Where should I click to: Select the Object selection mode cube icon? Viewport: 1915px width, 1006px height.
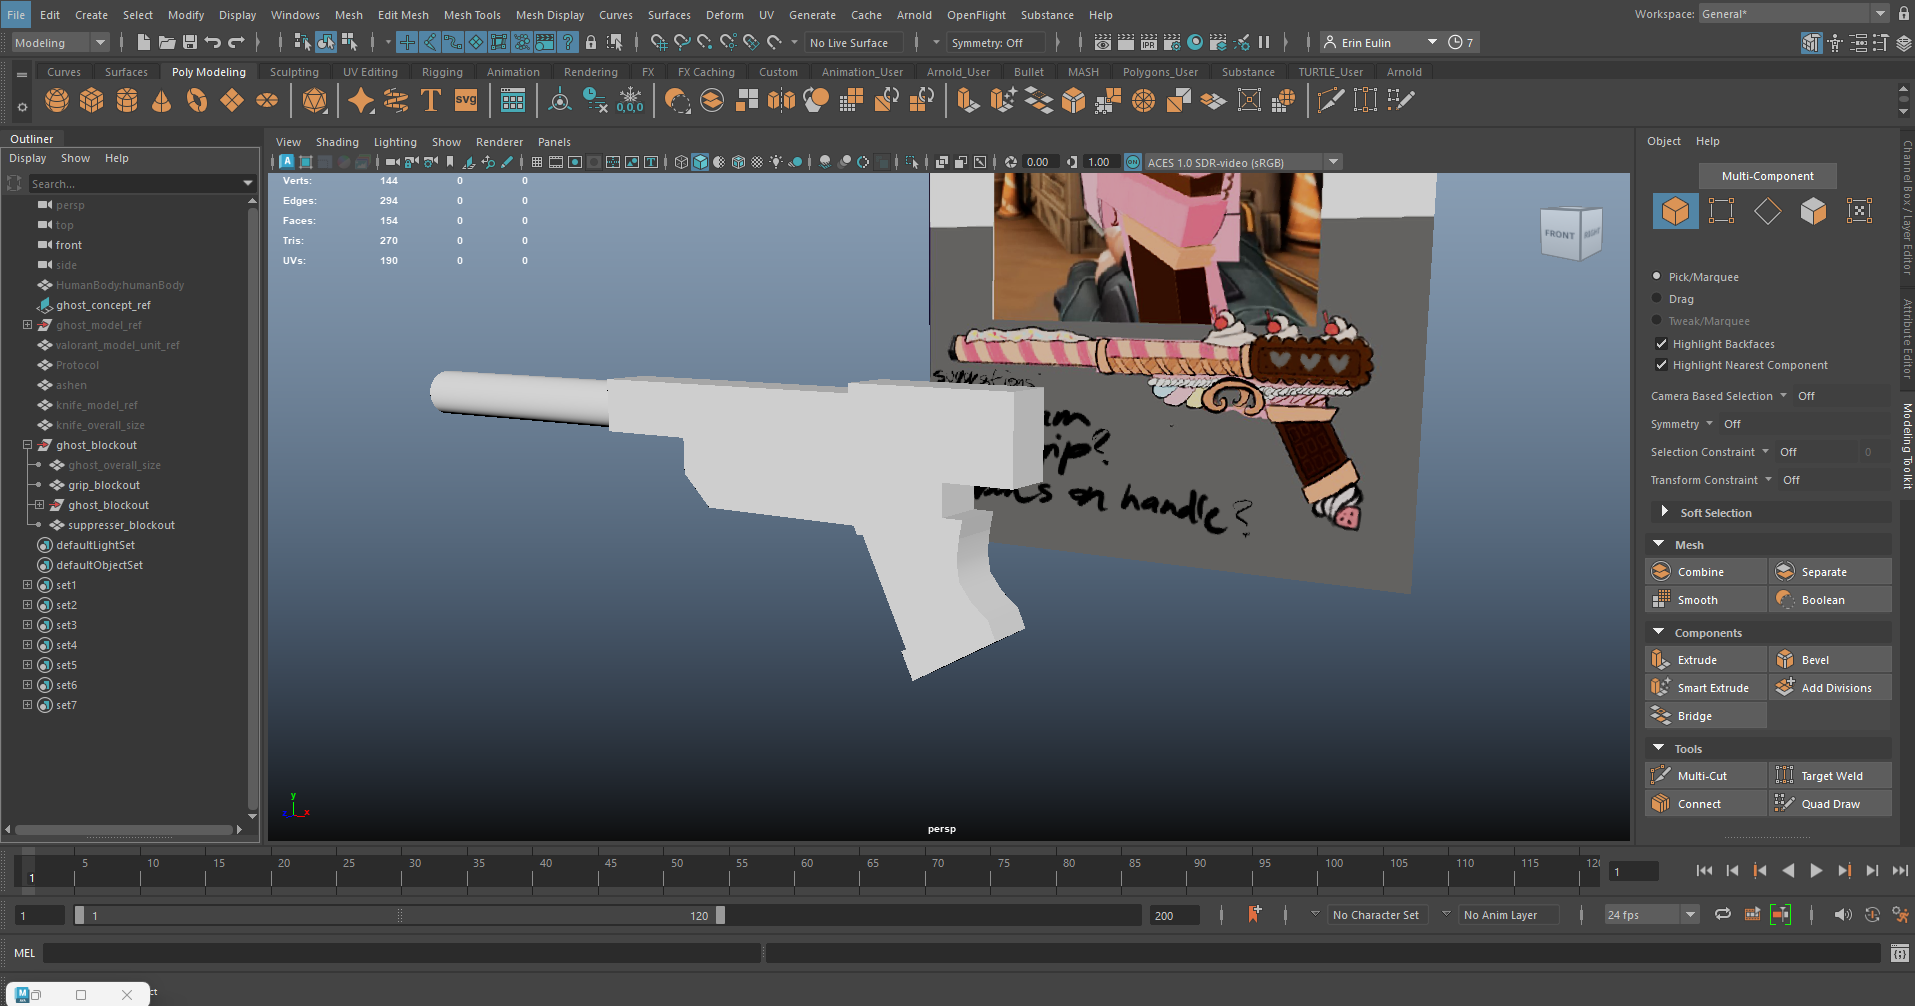coord(1675,211)
